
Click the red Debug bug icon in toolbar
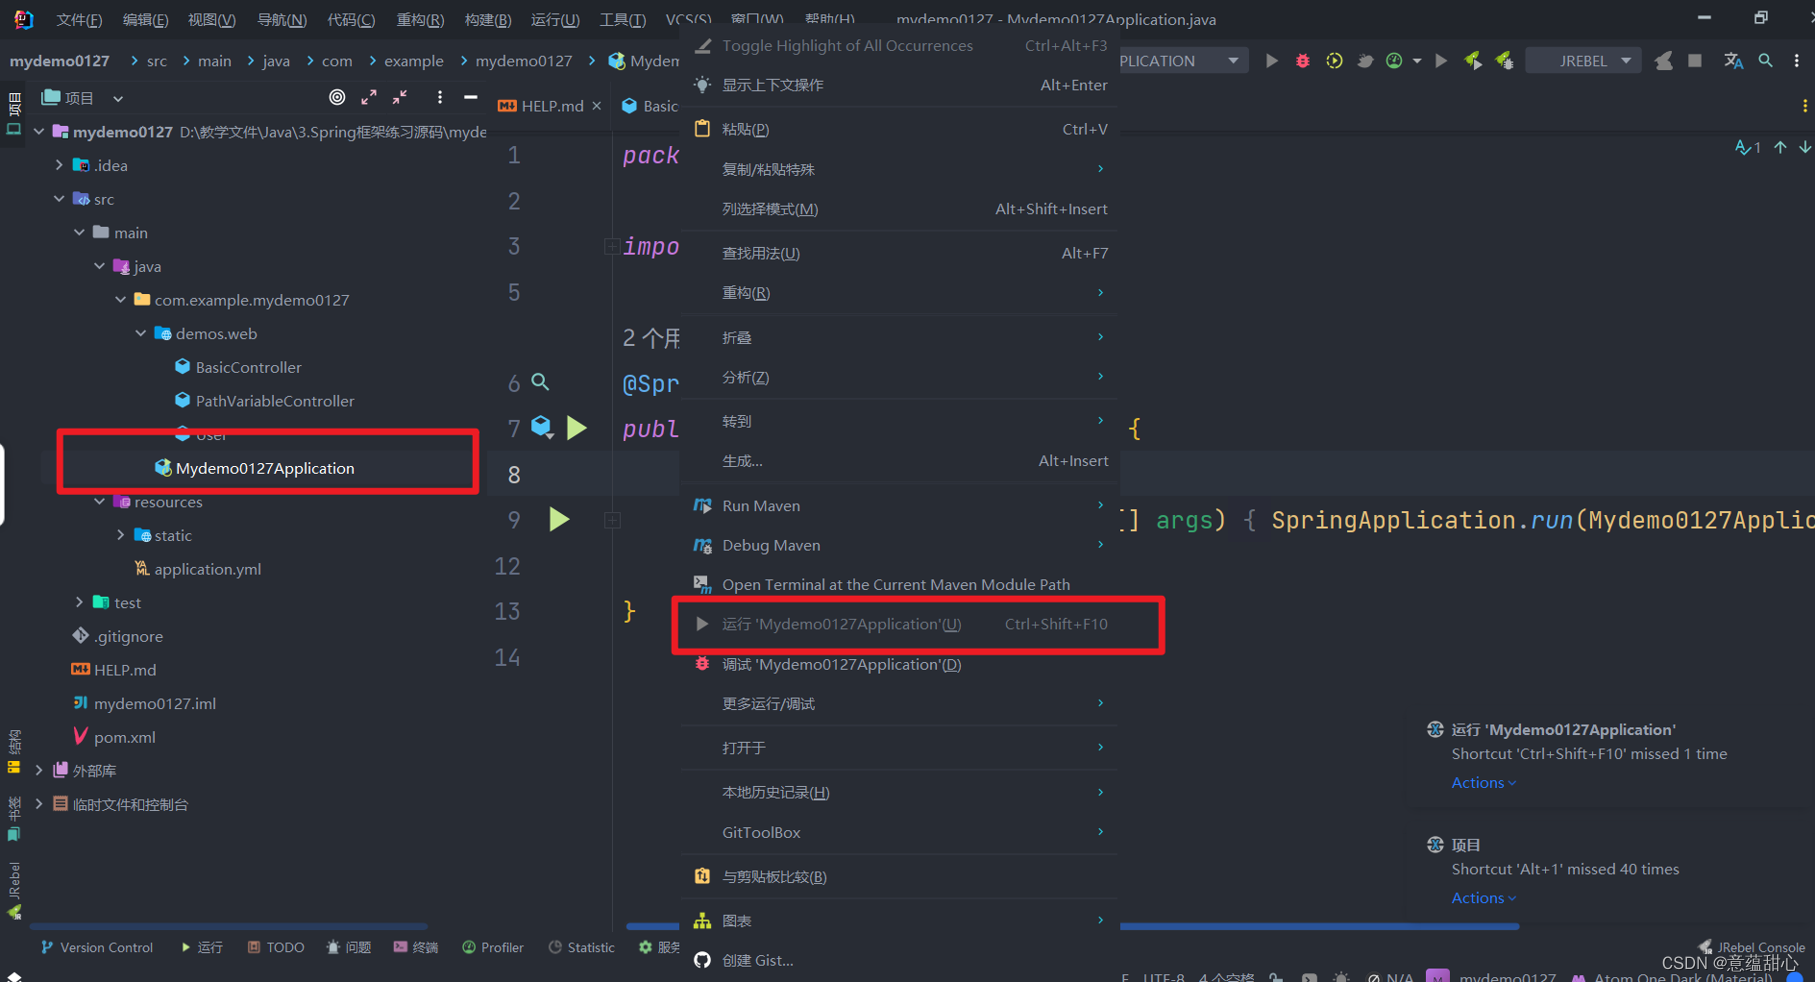(x=1302, y=61)
